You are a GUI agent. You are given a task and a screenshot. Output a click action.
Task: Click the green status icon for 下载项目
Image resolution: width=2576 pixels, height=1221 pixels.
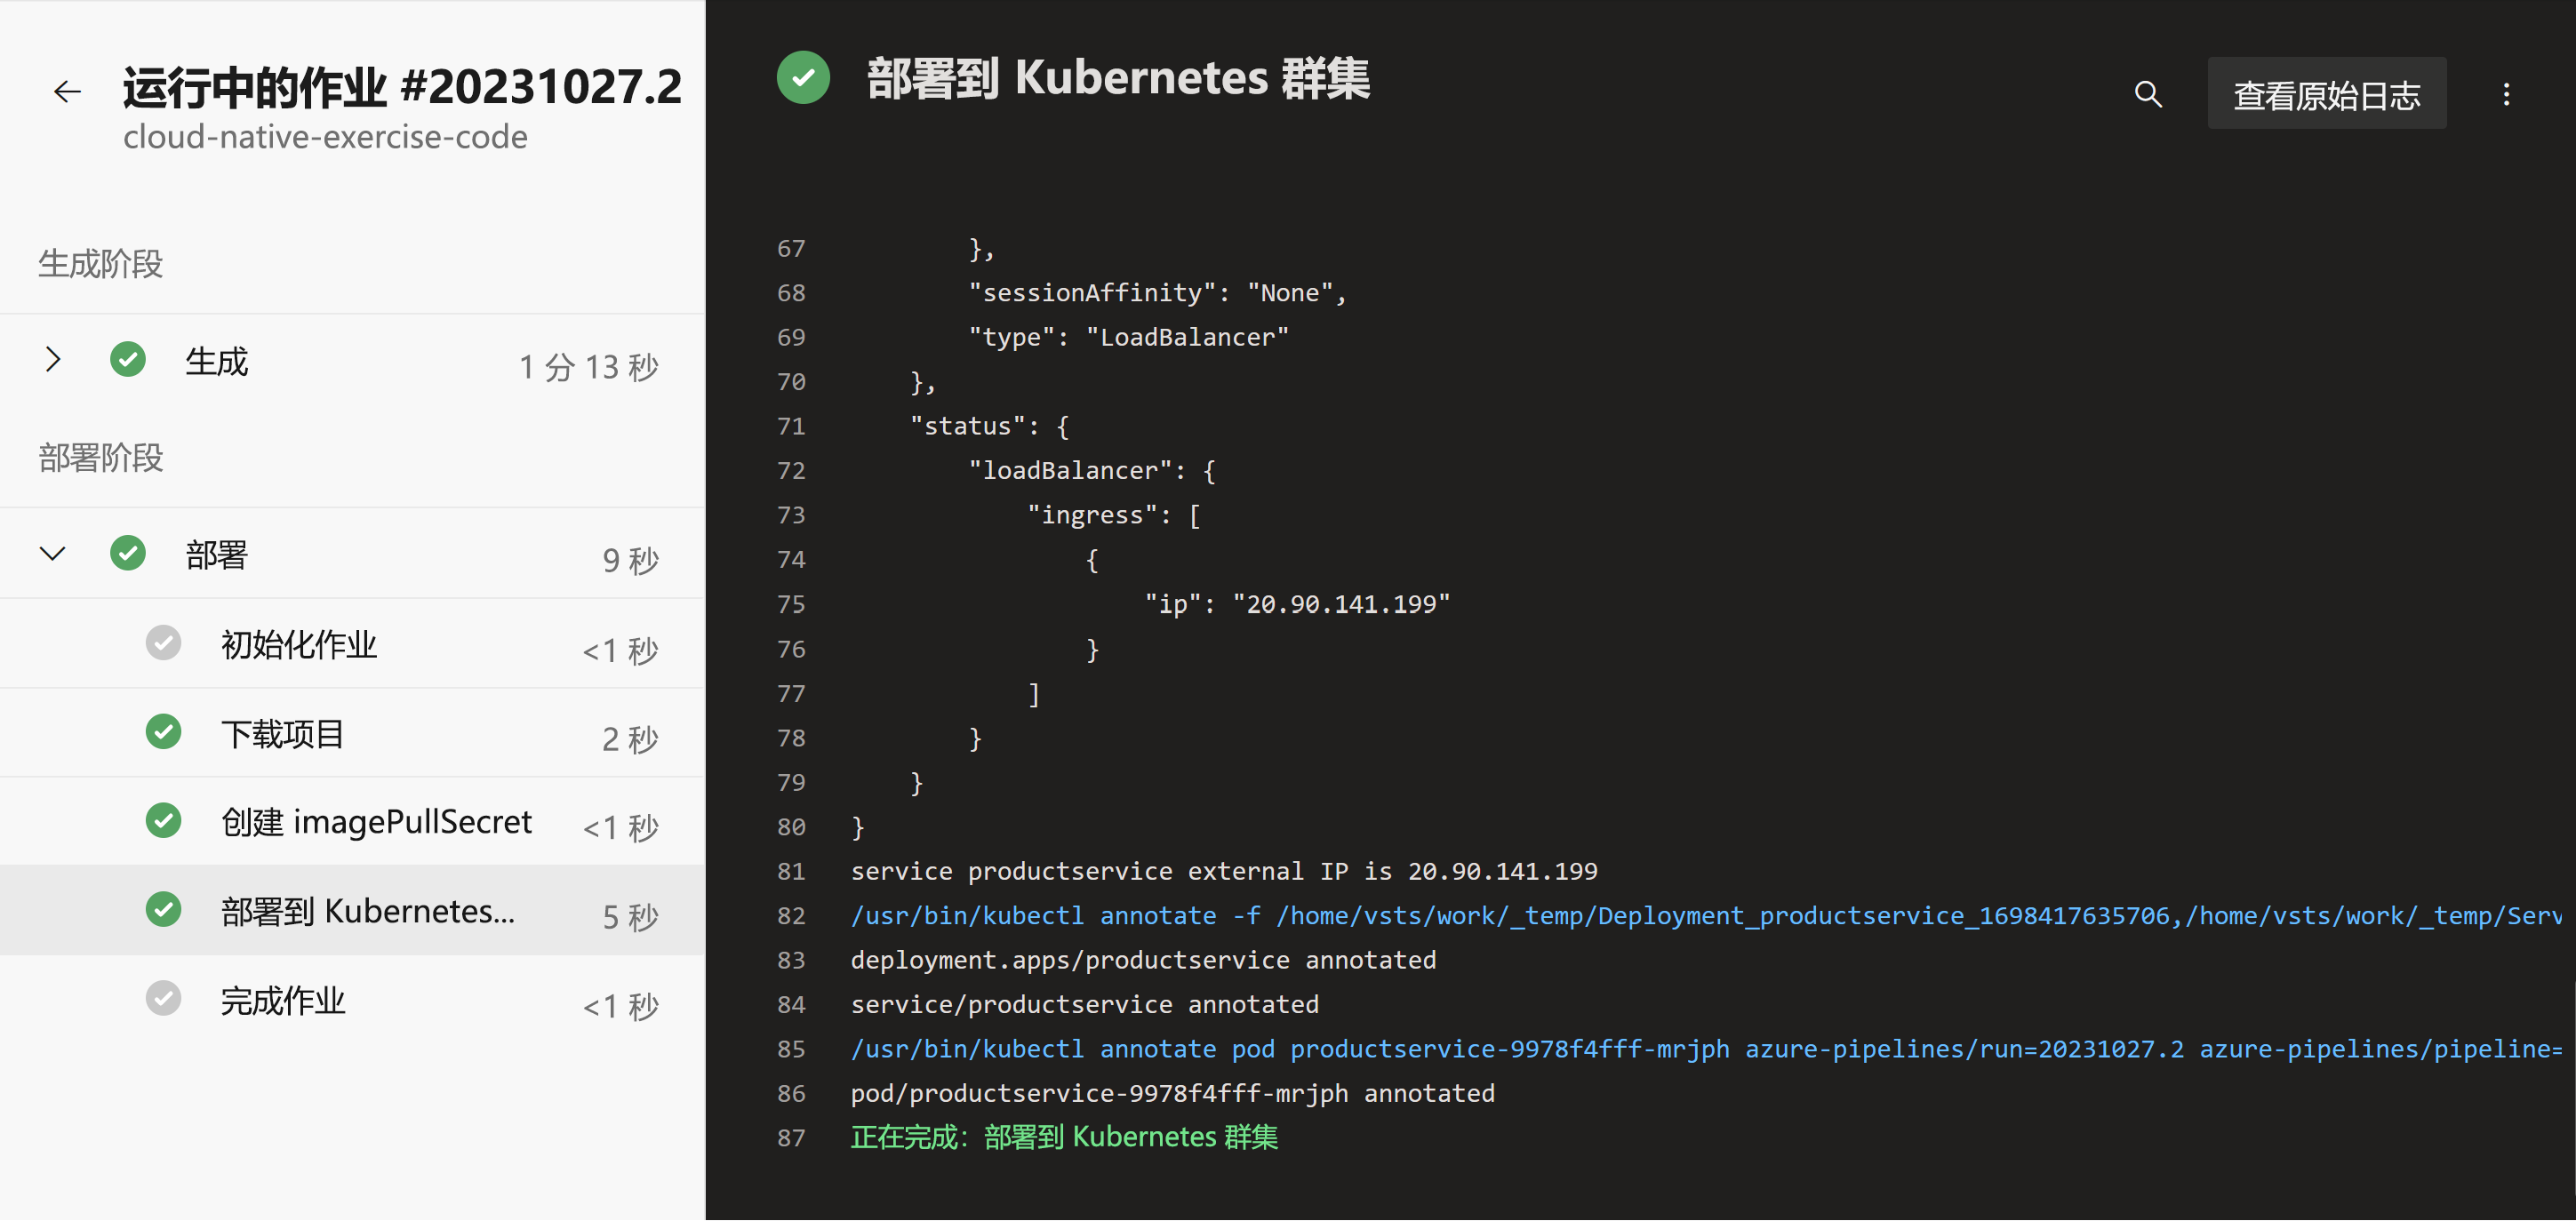(x=163, y=732)
